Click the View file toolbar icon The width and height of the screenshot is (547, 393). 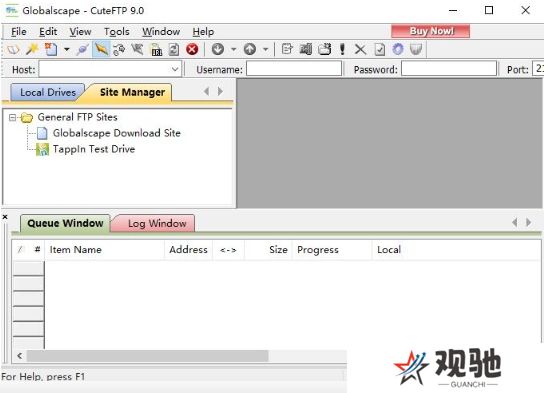(x=306, y=49)
